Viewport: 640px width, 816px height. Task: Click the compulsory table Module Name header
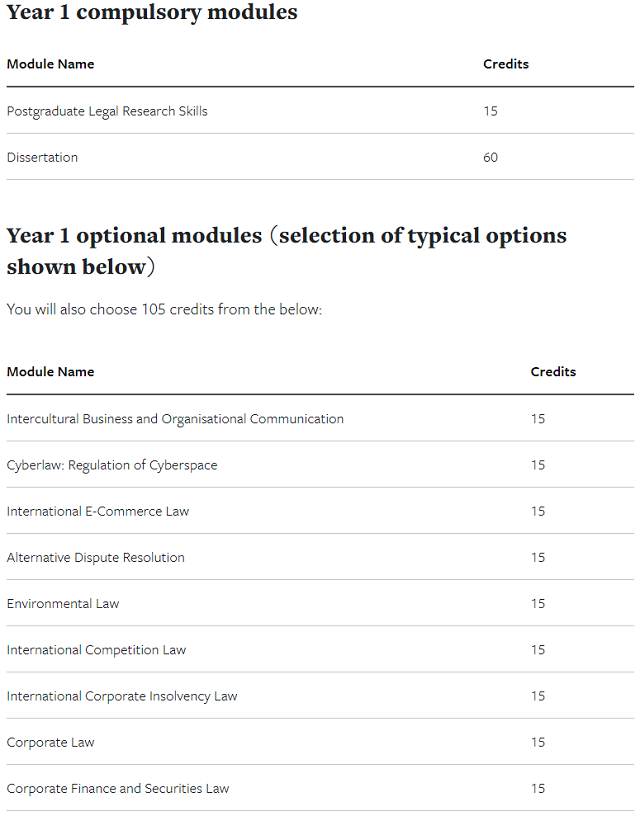[x=50, y=64]
